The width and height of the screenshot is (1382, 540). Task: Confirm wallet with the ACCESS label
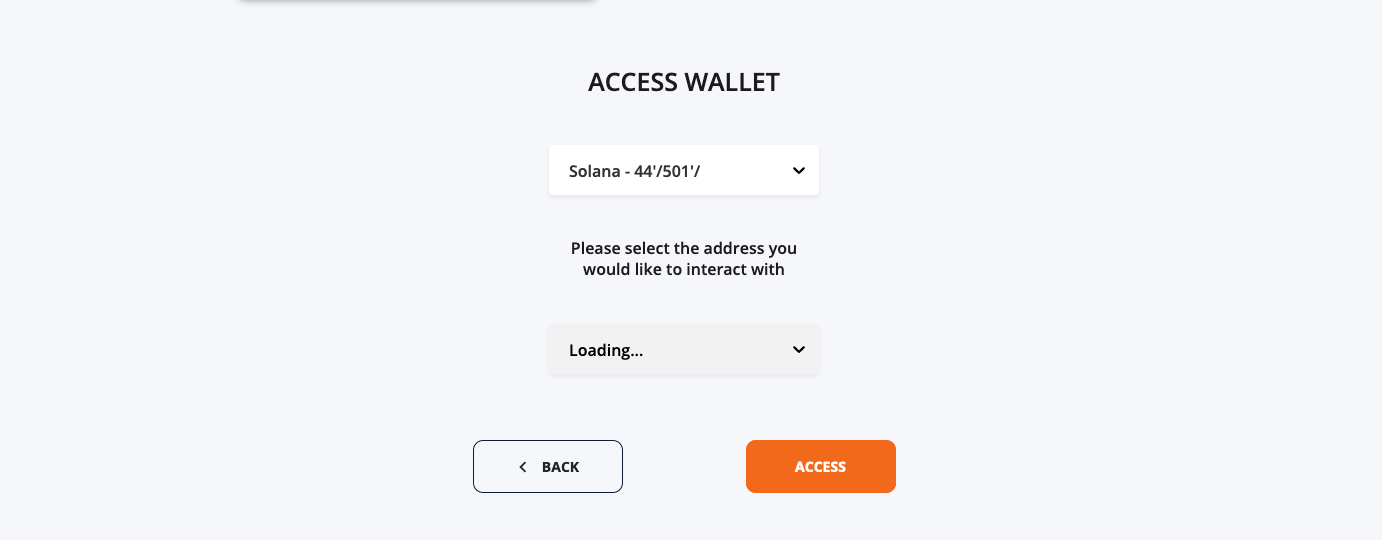pos(821,467)
